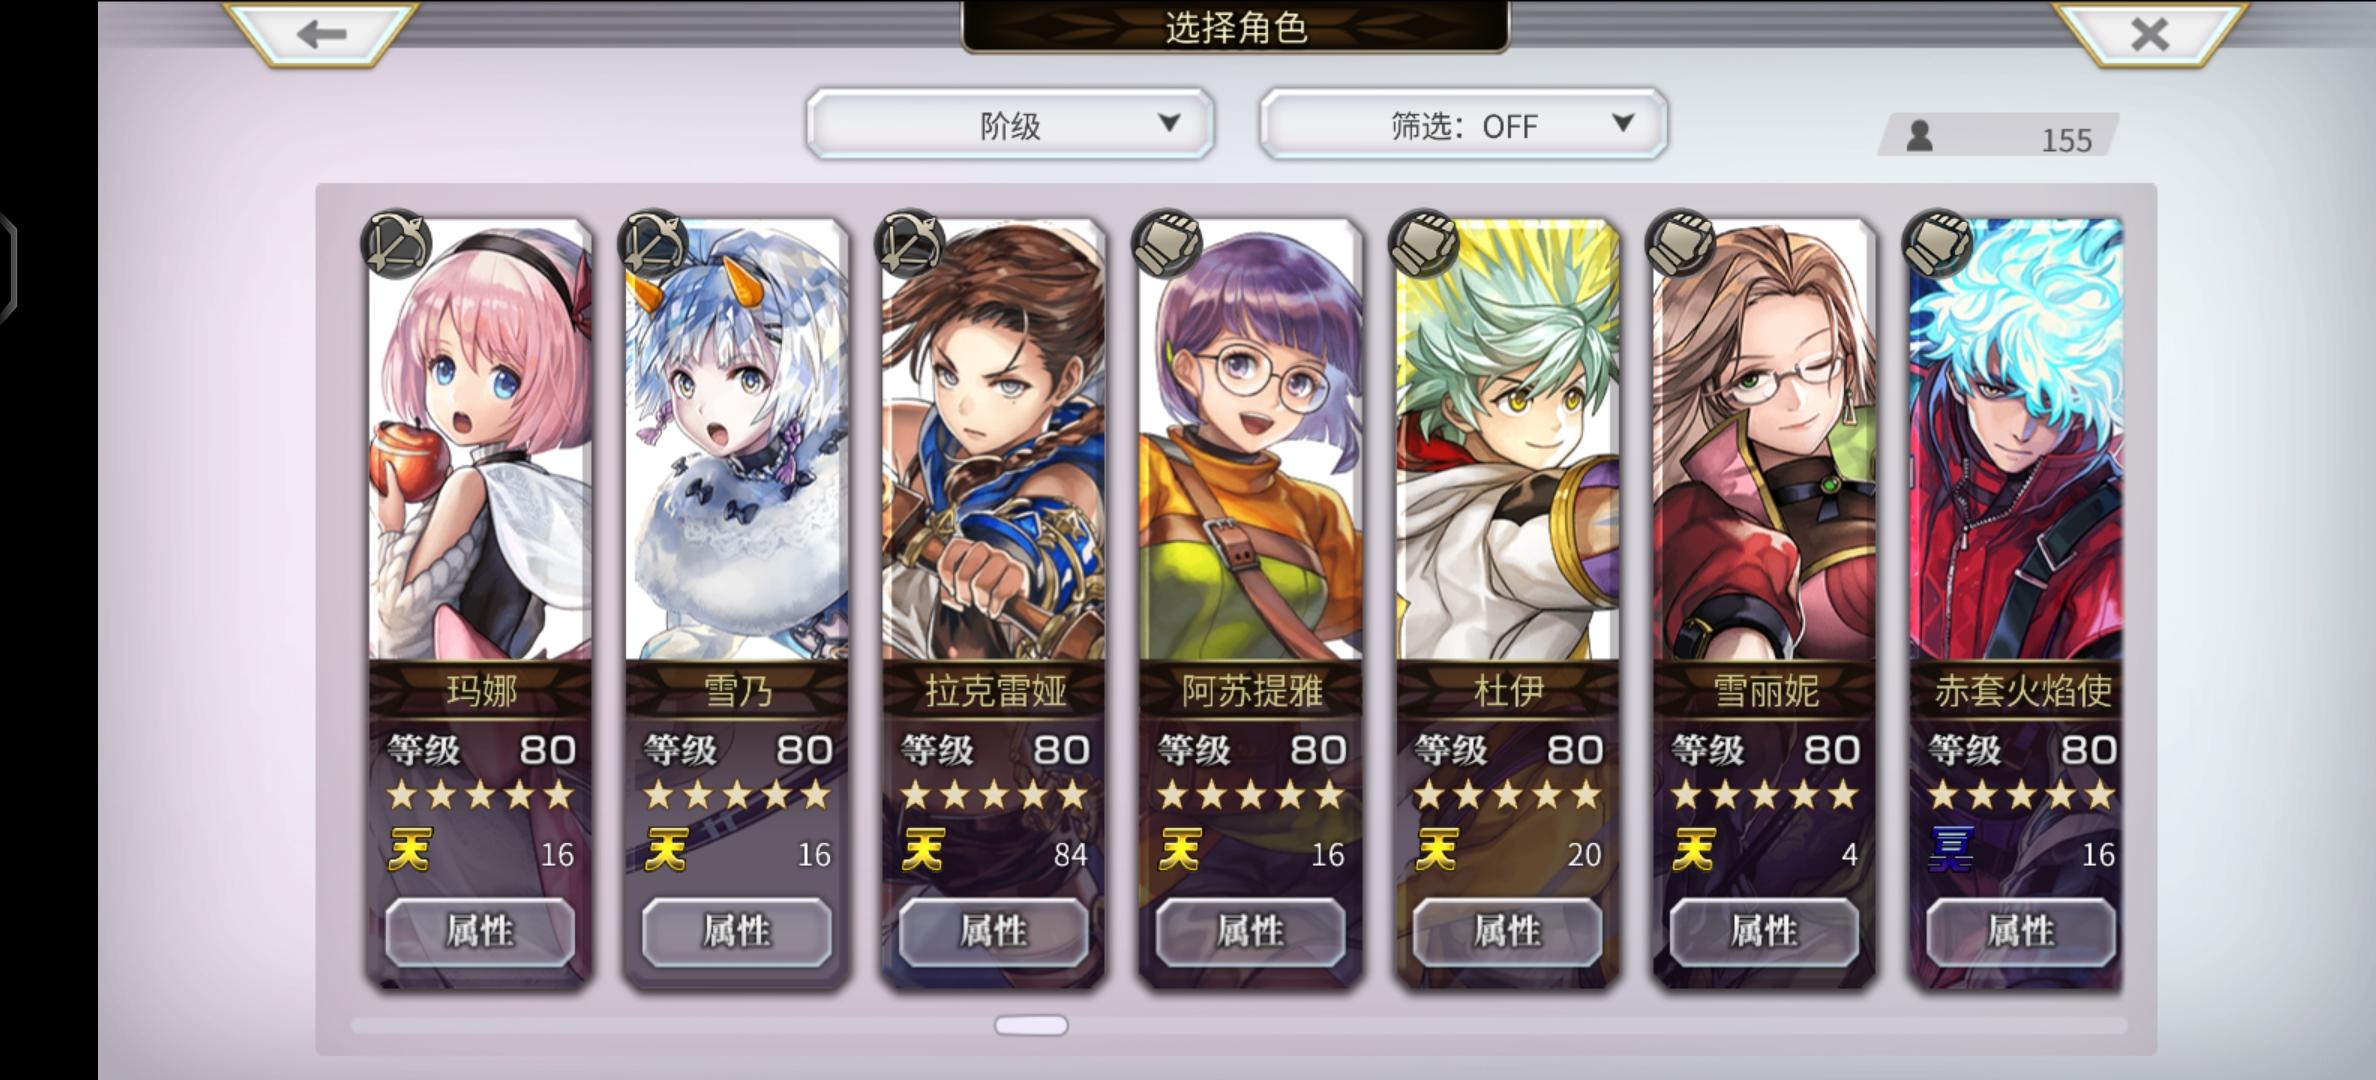Viewport: 2376px width, 1080px height.
Task: Click the fist weapon icon on 阿苏提雅's card
Action: tap(1167, 243)
